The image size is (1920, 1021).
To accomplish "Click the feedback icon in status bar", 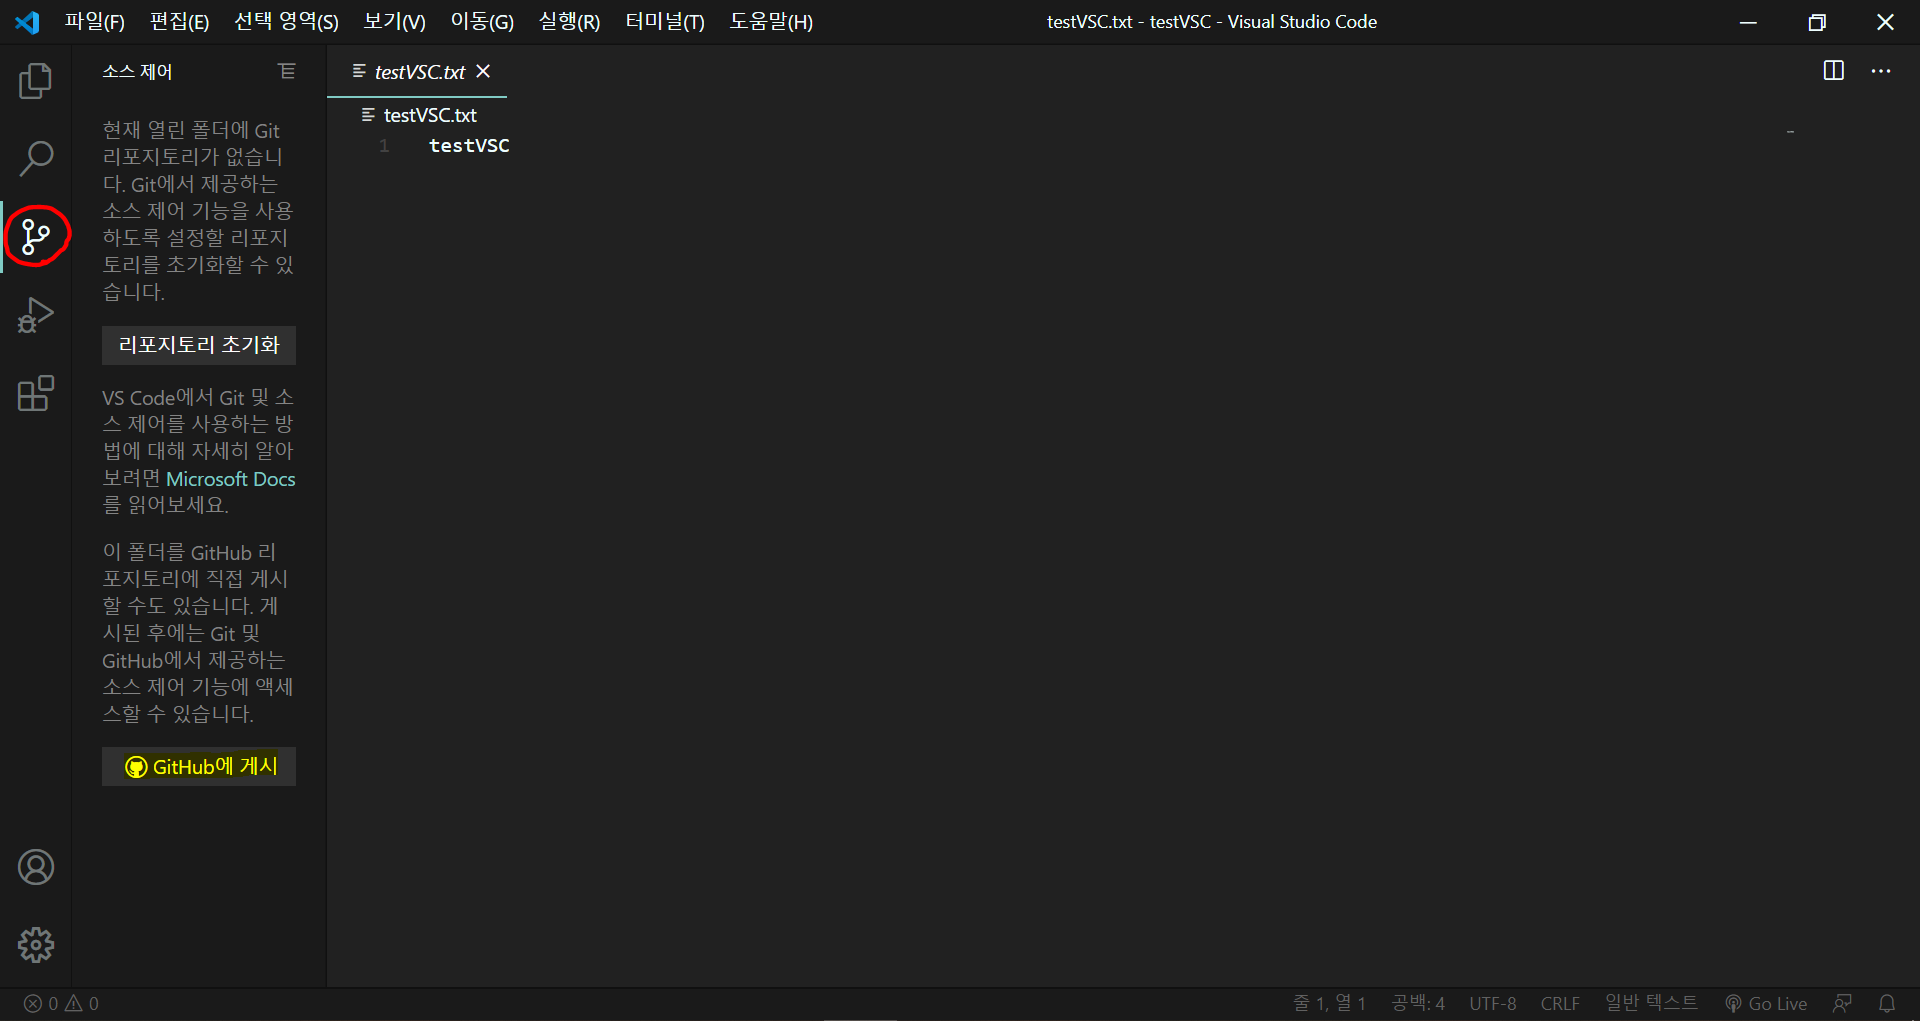I will [1842, 1003].
